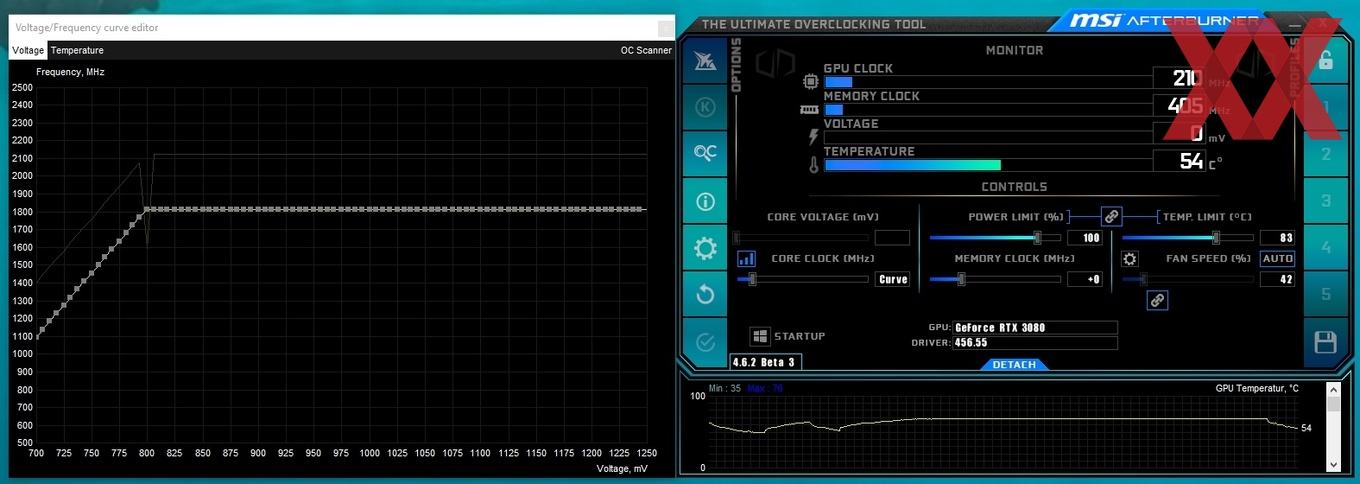Toggle the profile lock icon
Image resolution: width=1360 pixels, height=484 pixels.
click(x=1326, y=60)
